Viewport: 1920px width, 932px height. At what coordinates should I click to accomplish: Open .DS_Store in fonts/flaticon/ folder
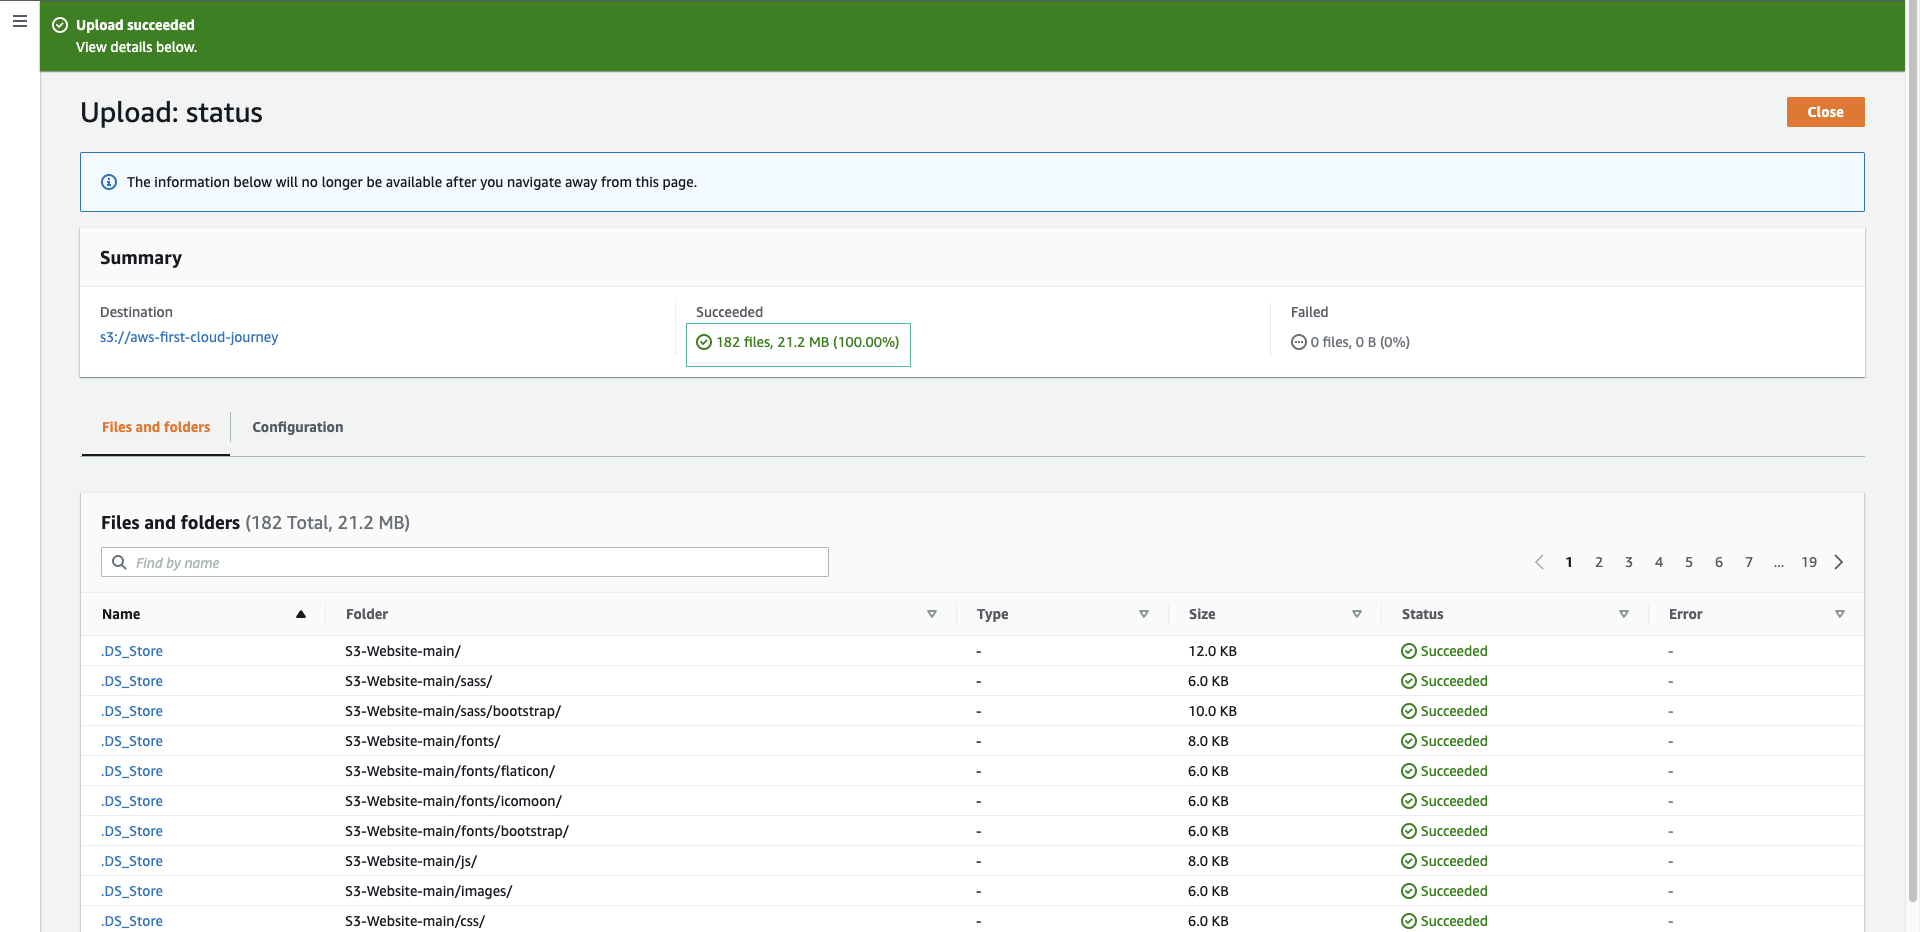(132, 771)
